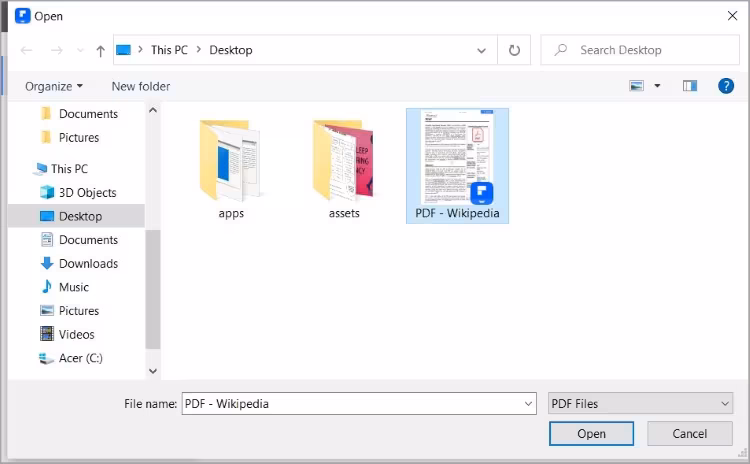Image resolution: width=750 pixels, height=464 pixels.
Task: Select the apps folder
Action: coord(231,169)
